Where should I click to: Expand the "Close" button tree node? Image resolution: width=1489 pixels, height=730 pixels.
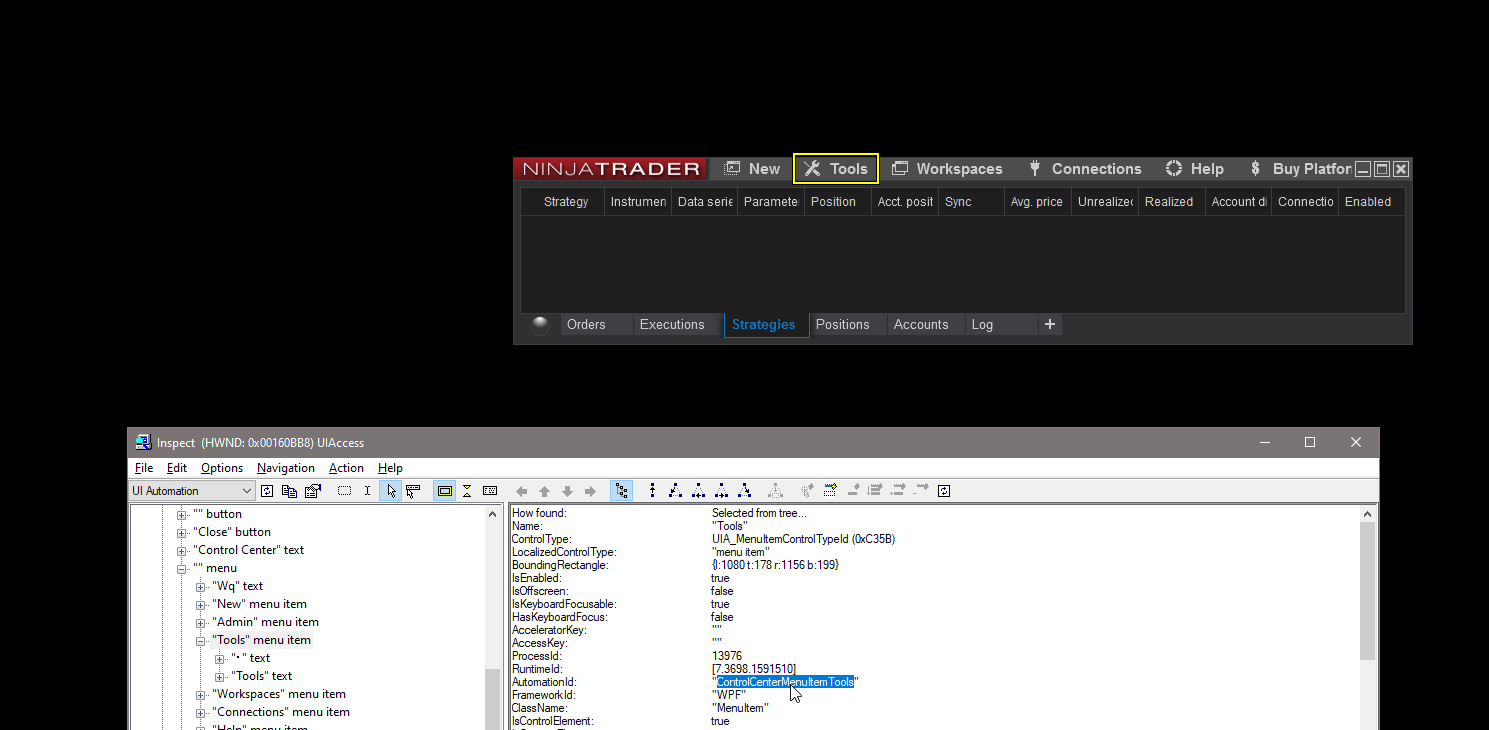[x=182, y=533]
